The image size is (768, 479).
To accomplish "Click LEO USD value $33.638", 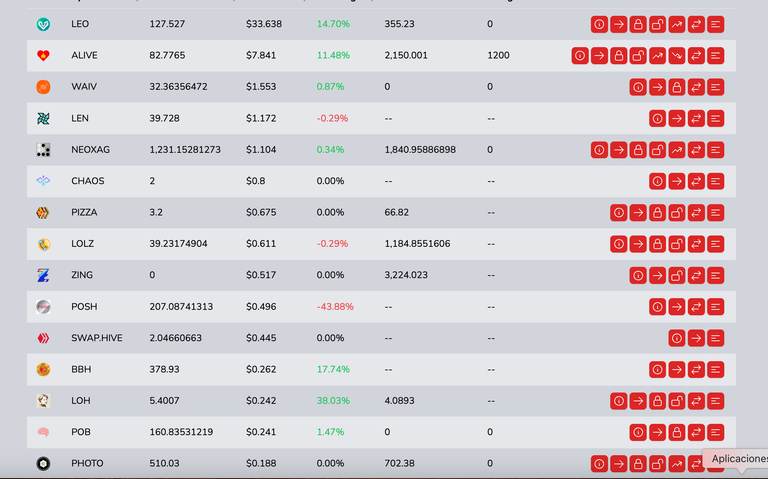I will (264, 24).
